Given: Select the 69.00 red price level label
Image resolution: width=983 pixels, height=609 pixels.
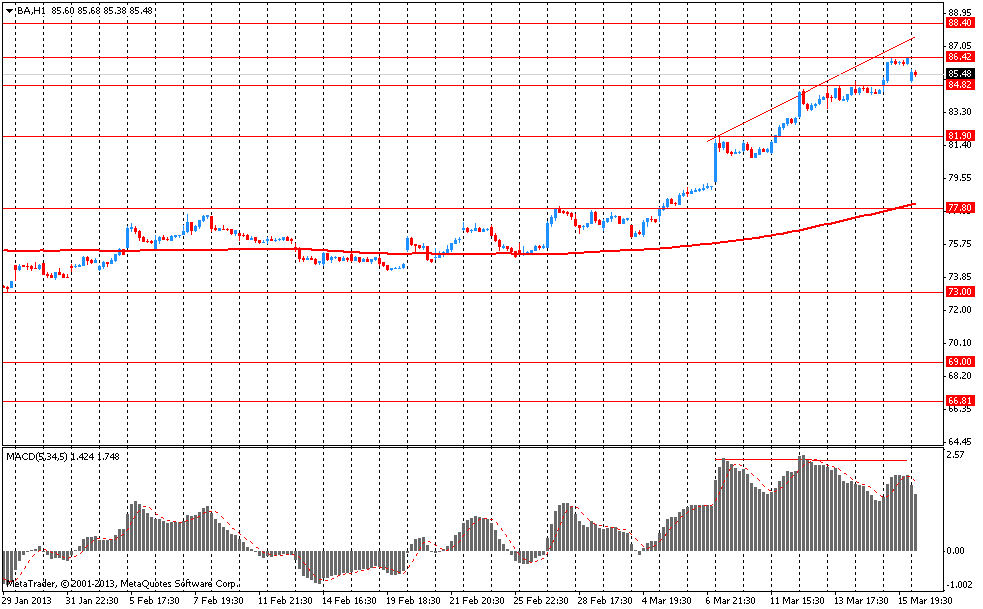Looking at the screenshot, I should pos(960,362).
